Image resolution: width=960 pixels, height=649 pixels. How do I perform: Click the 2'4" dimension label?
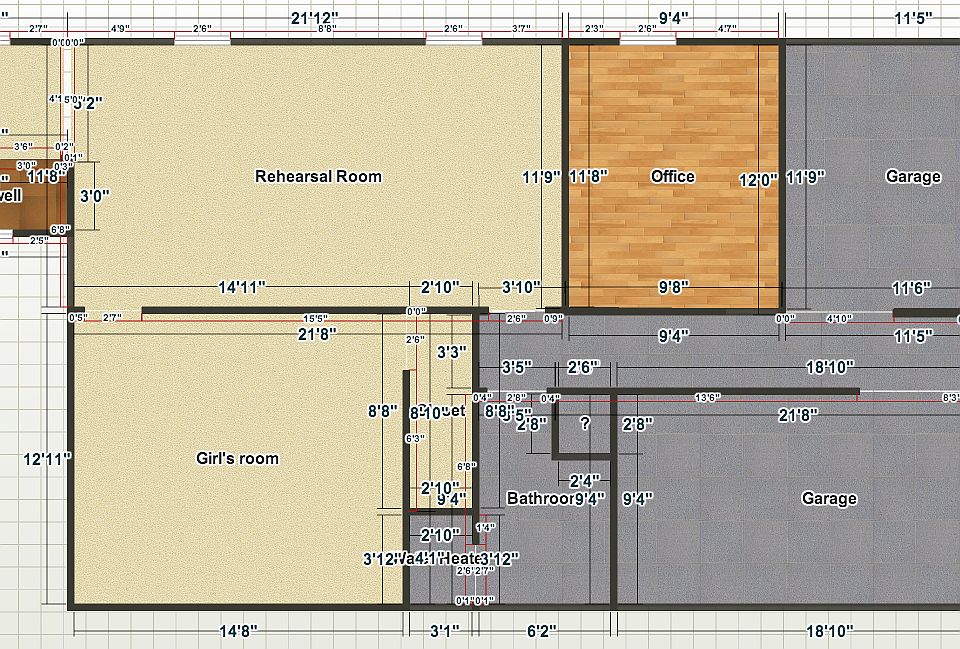(584, 480)
